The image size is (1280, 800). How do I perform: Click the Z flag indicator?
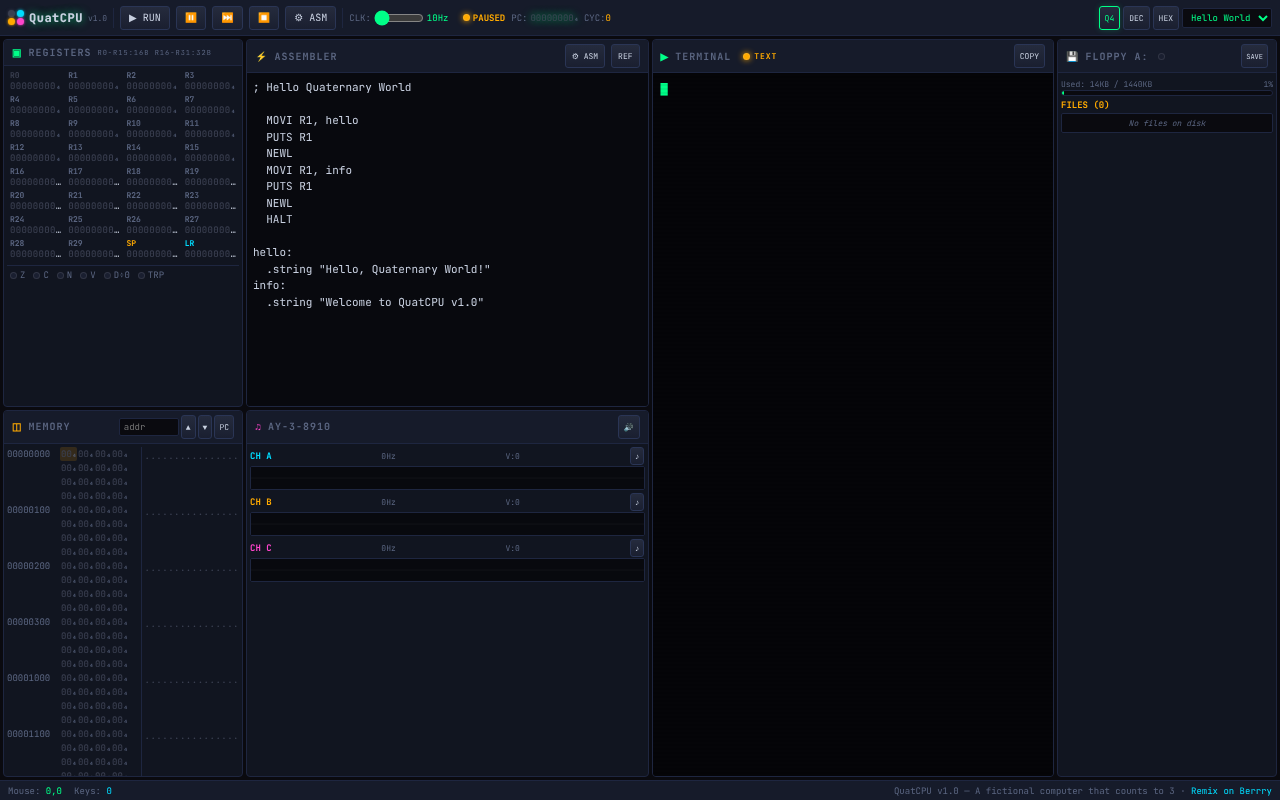pos(18,275)
